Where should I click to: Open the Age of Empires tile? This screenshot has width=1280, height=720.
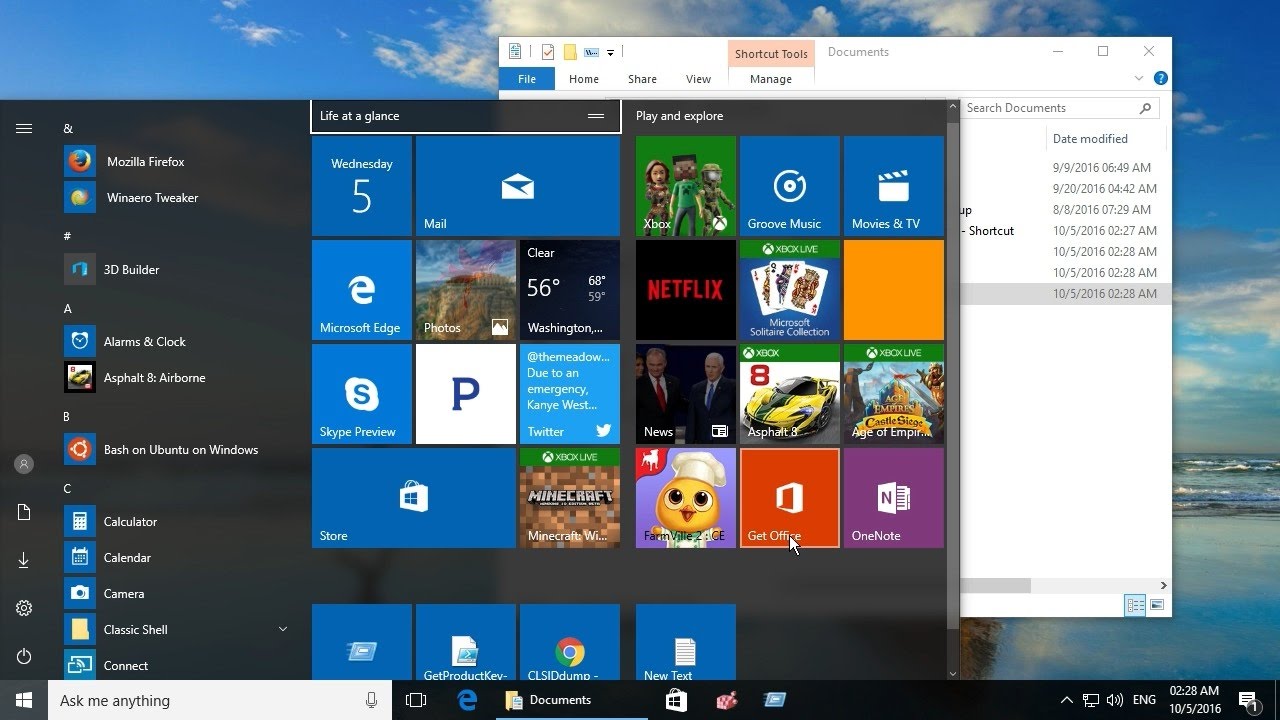[894, 394]
